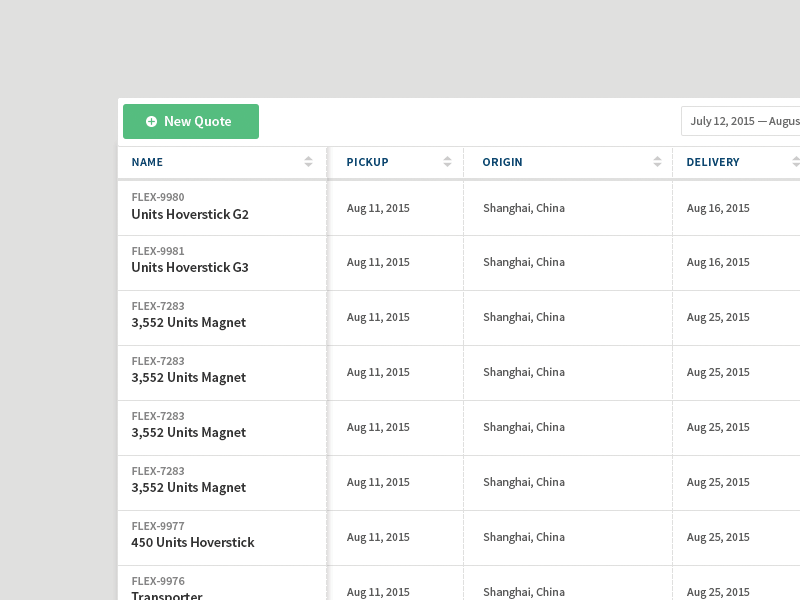Viewport: 800px width, 600px height.
Task: Create a New Quote
Action: pyautogui.click(x=191, y=122)
